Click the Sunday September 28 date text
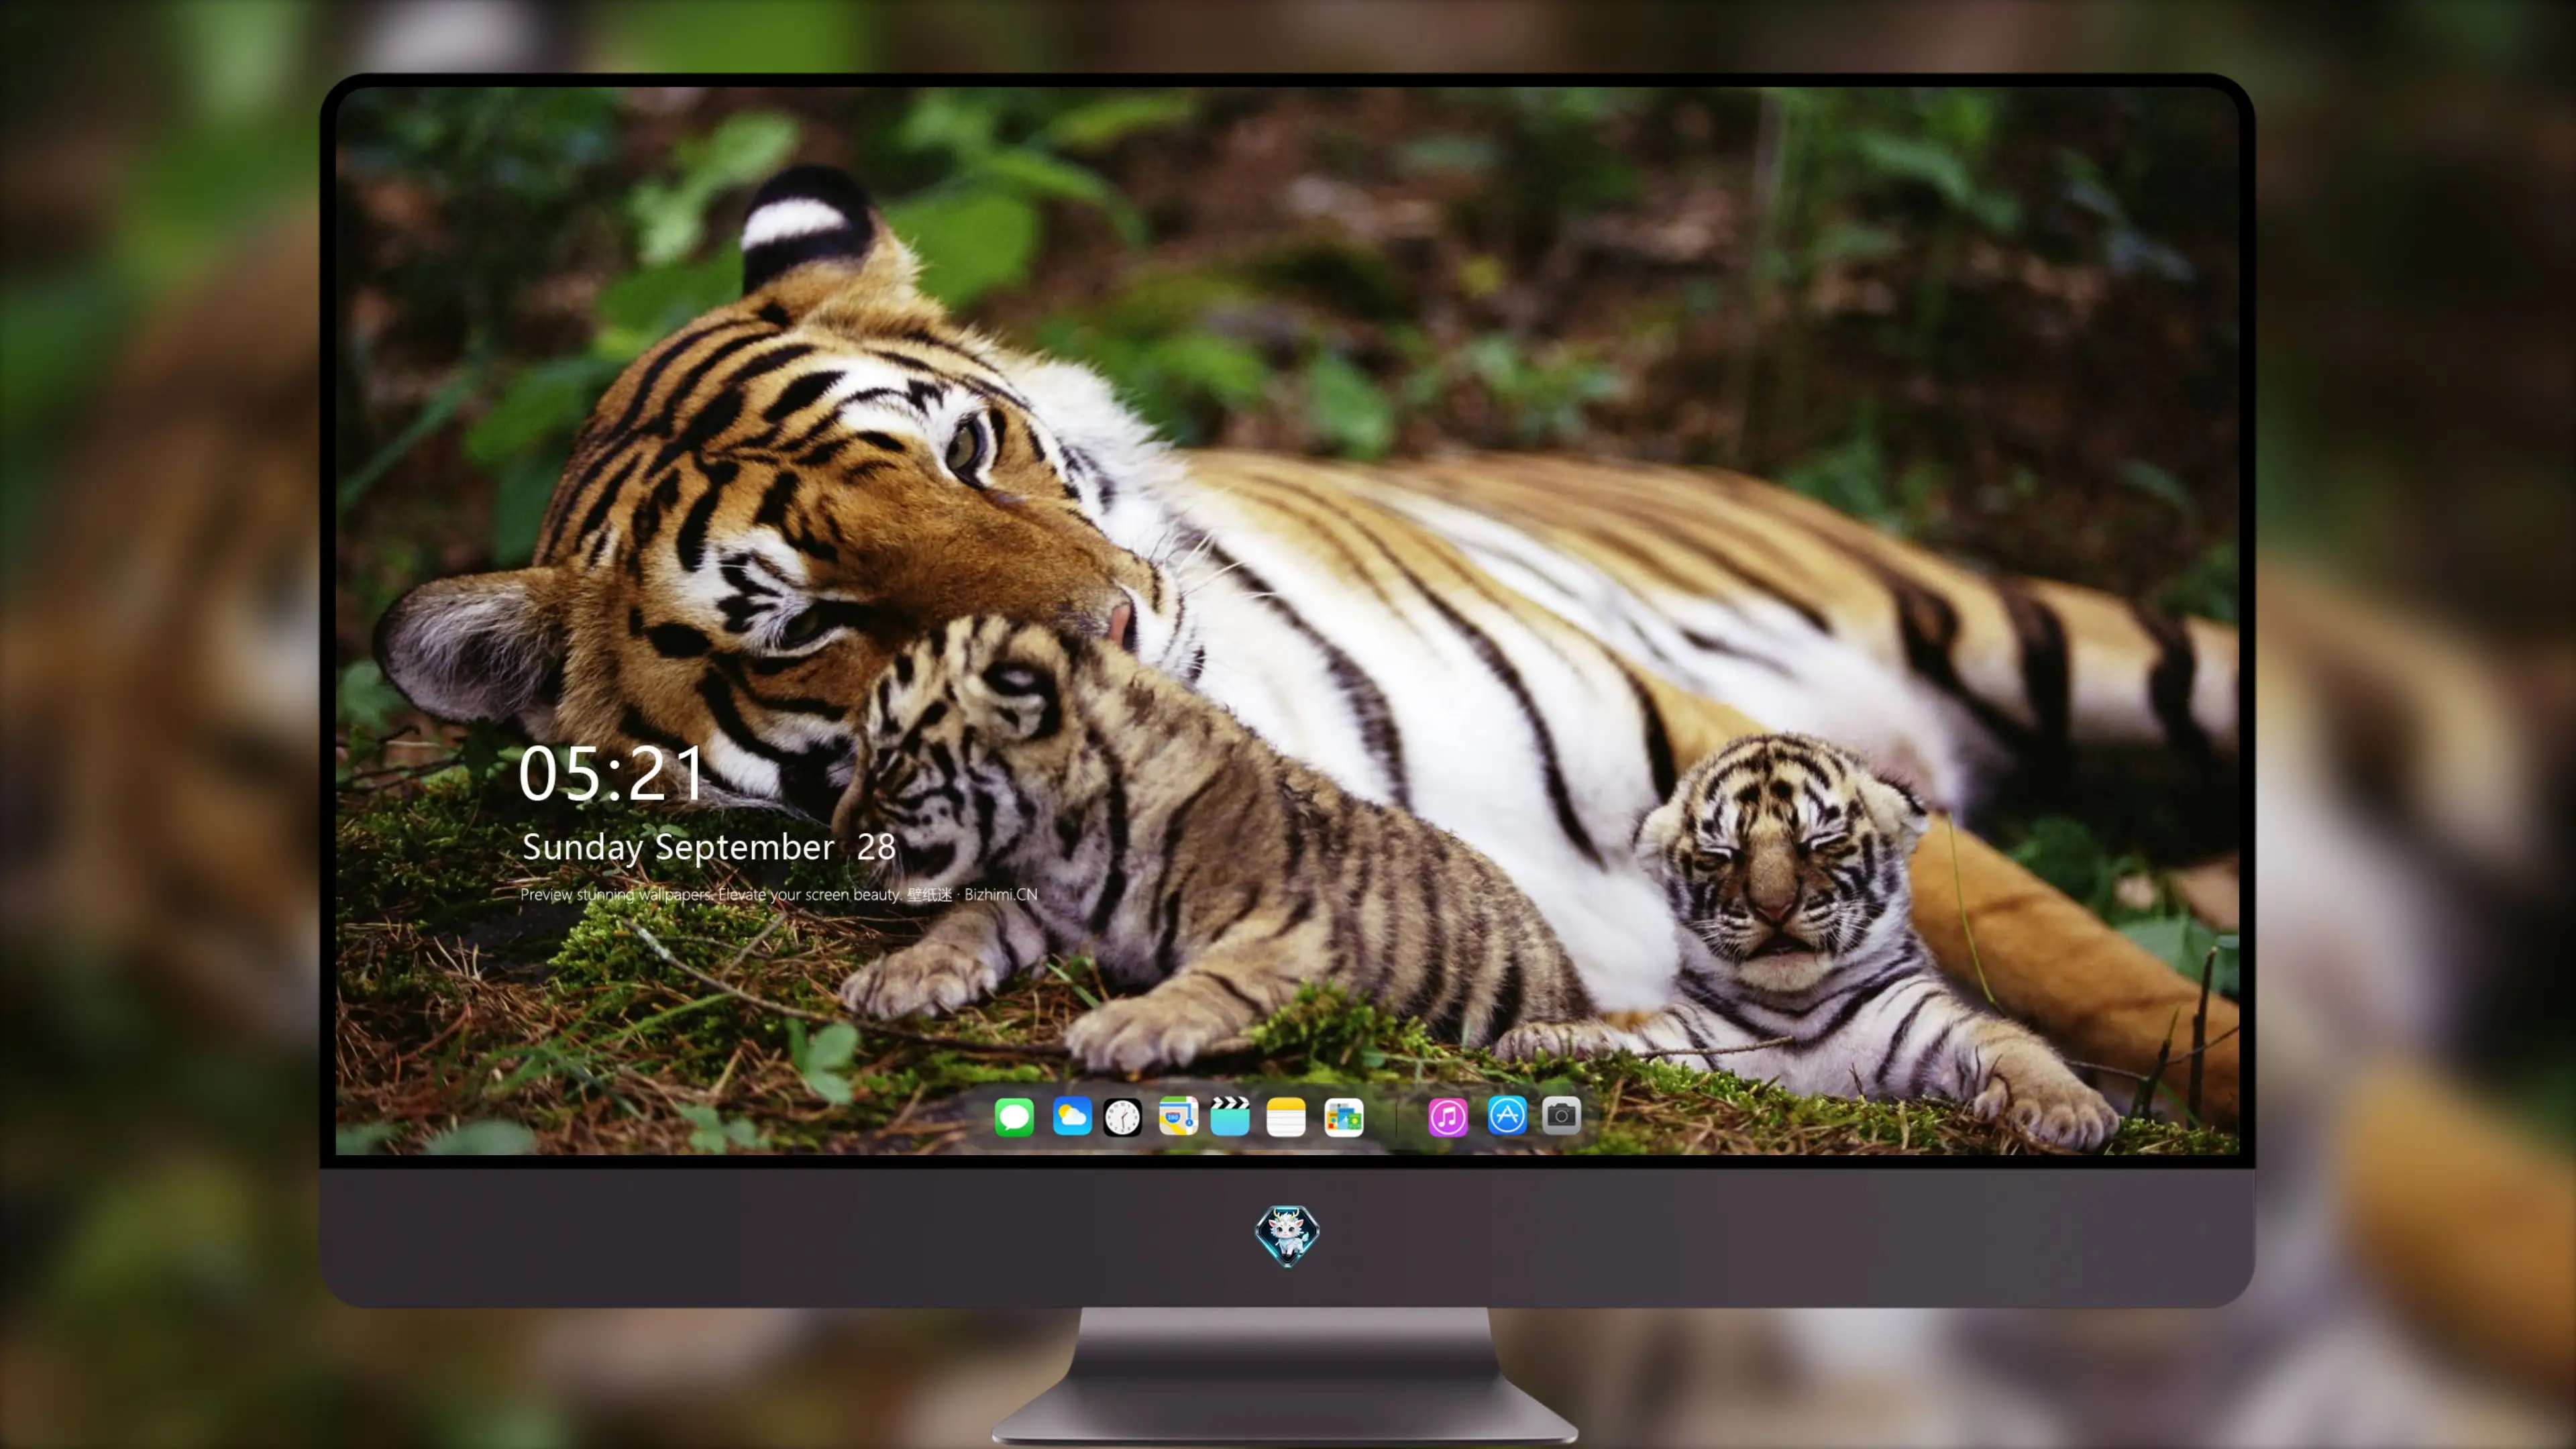This screenshot has height=1449, width=2576. click(x=708, y=847)
